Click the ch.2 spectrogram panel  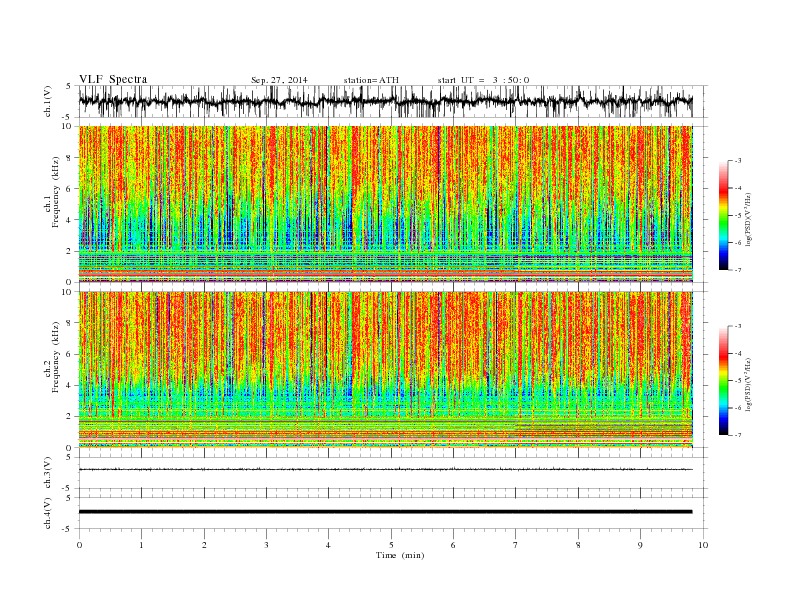385,369
